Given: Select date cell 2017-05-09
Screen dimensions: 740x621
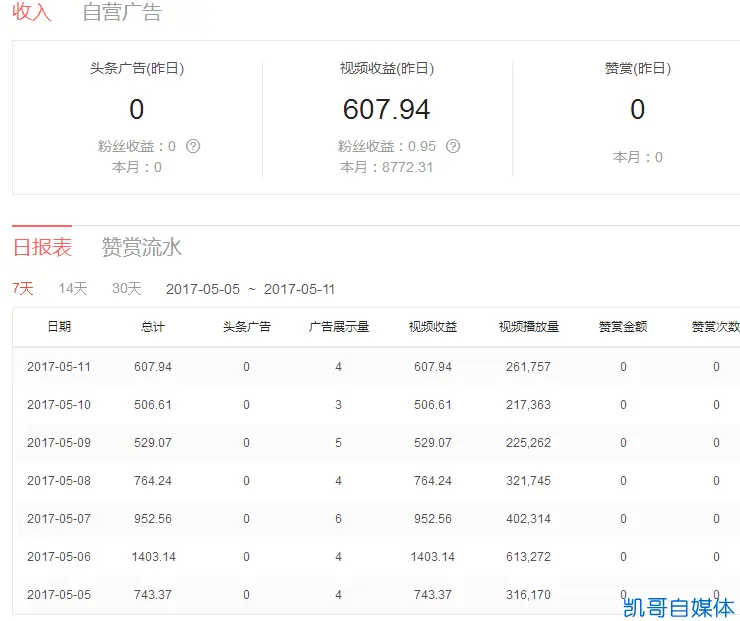Looking at the screenshot, I should (x=59, y=443).
